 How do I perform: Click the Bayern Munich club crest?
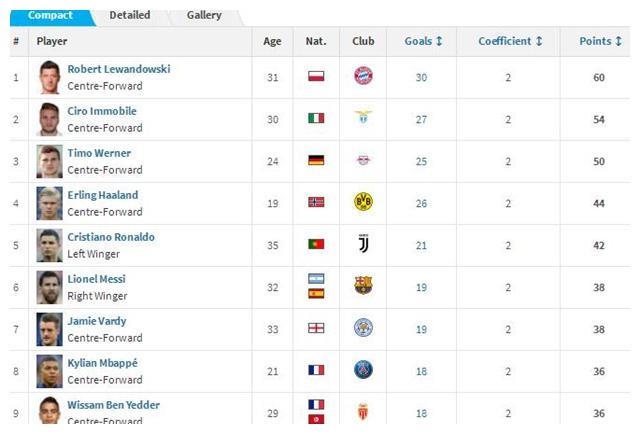[363, 76]
